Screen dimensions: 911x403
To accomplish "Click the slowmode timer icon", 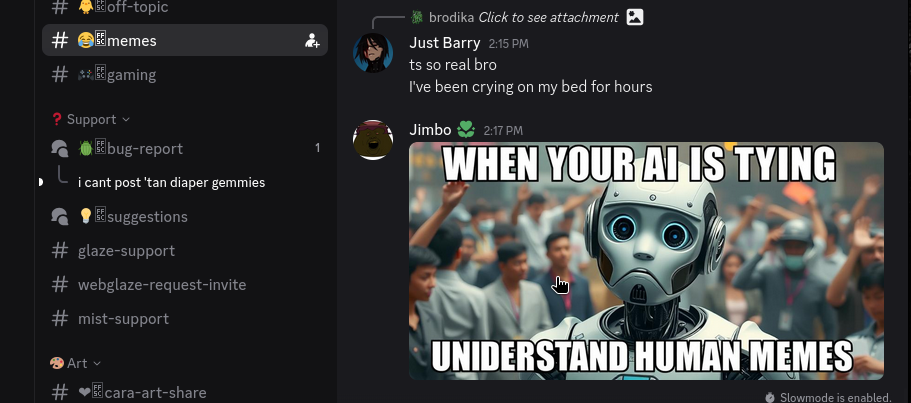I will pos(770,398).
